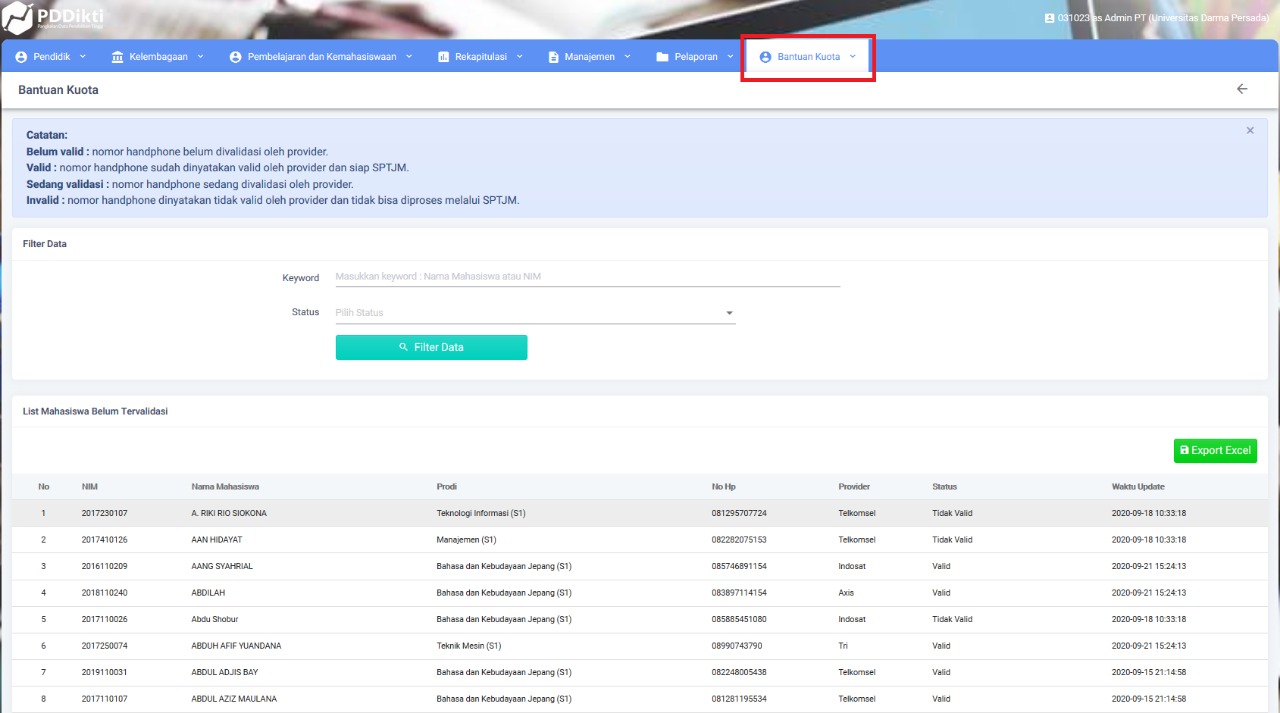Click Teknologi Informasi (S1) prodi cell

click(481, 513)
